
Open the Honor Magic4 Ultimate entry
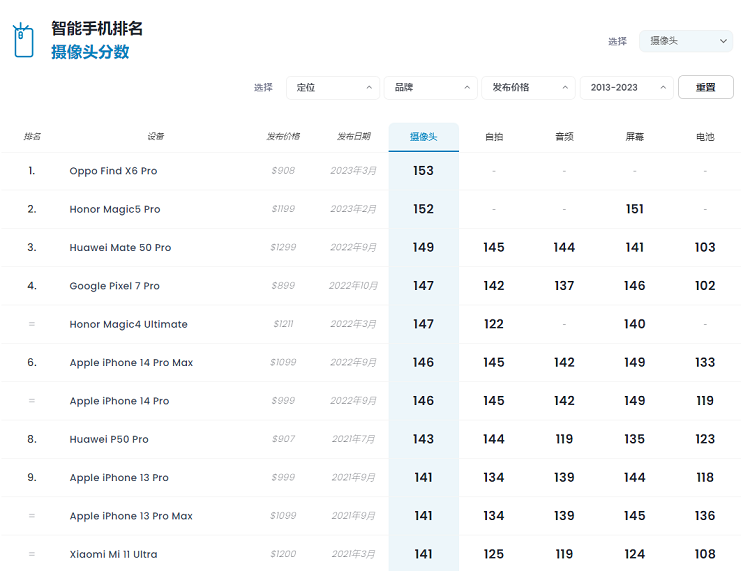(x=128, y=324)
